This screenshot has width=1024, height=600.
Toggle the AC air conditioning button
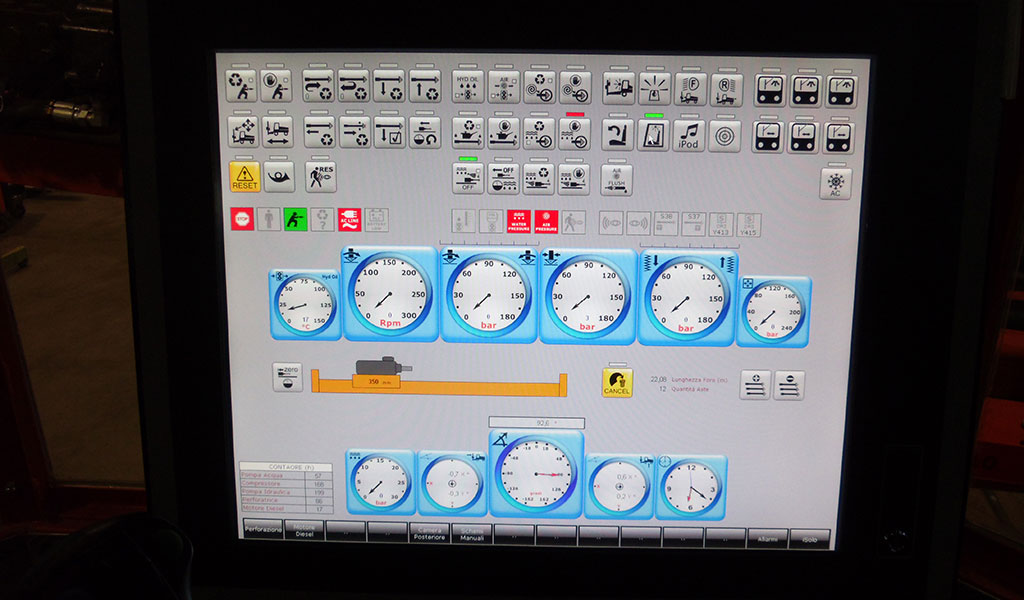[x=835, y=183]
